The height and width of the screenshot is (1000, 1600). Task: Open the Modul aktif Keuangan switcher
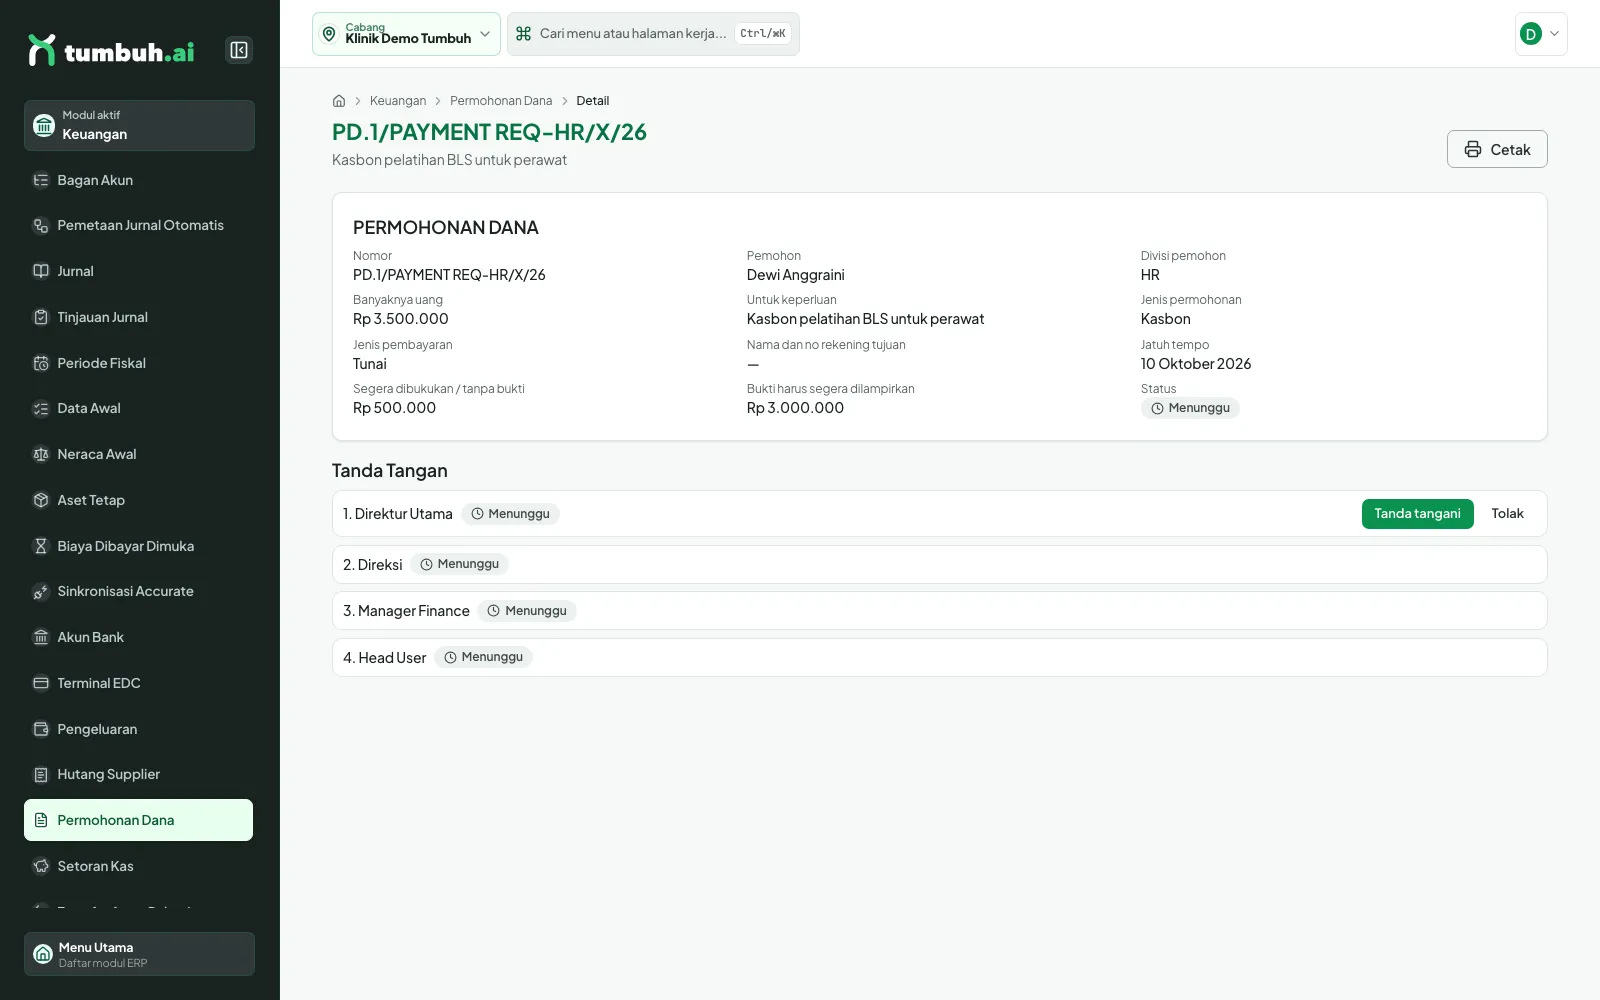click(x=139, y=125)
